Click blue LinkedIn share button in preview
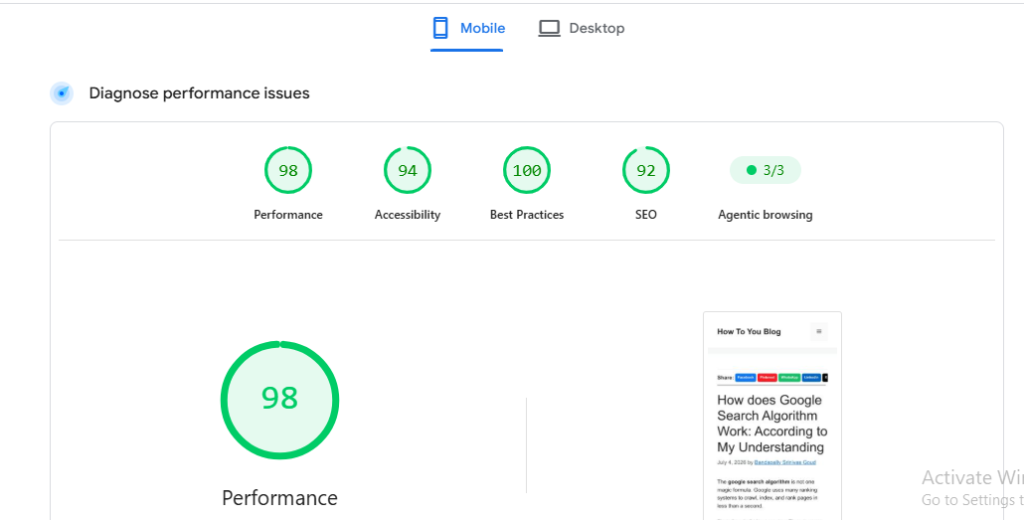The height and width of the screenshot is (520, 1024). pyautogui.click(x=812, y=378)
